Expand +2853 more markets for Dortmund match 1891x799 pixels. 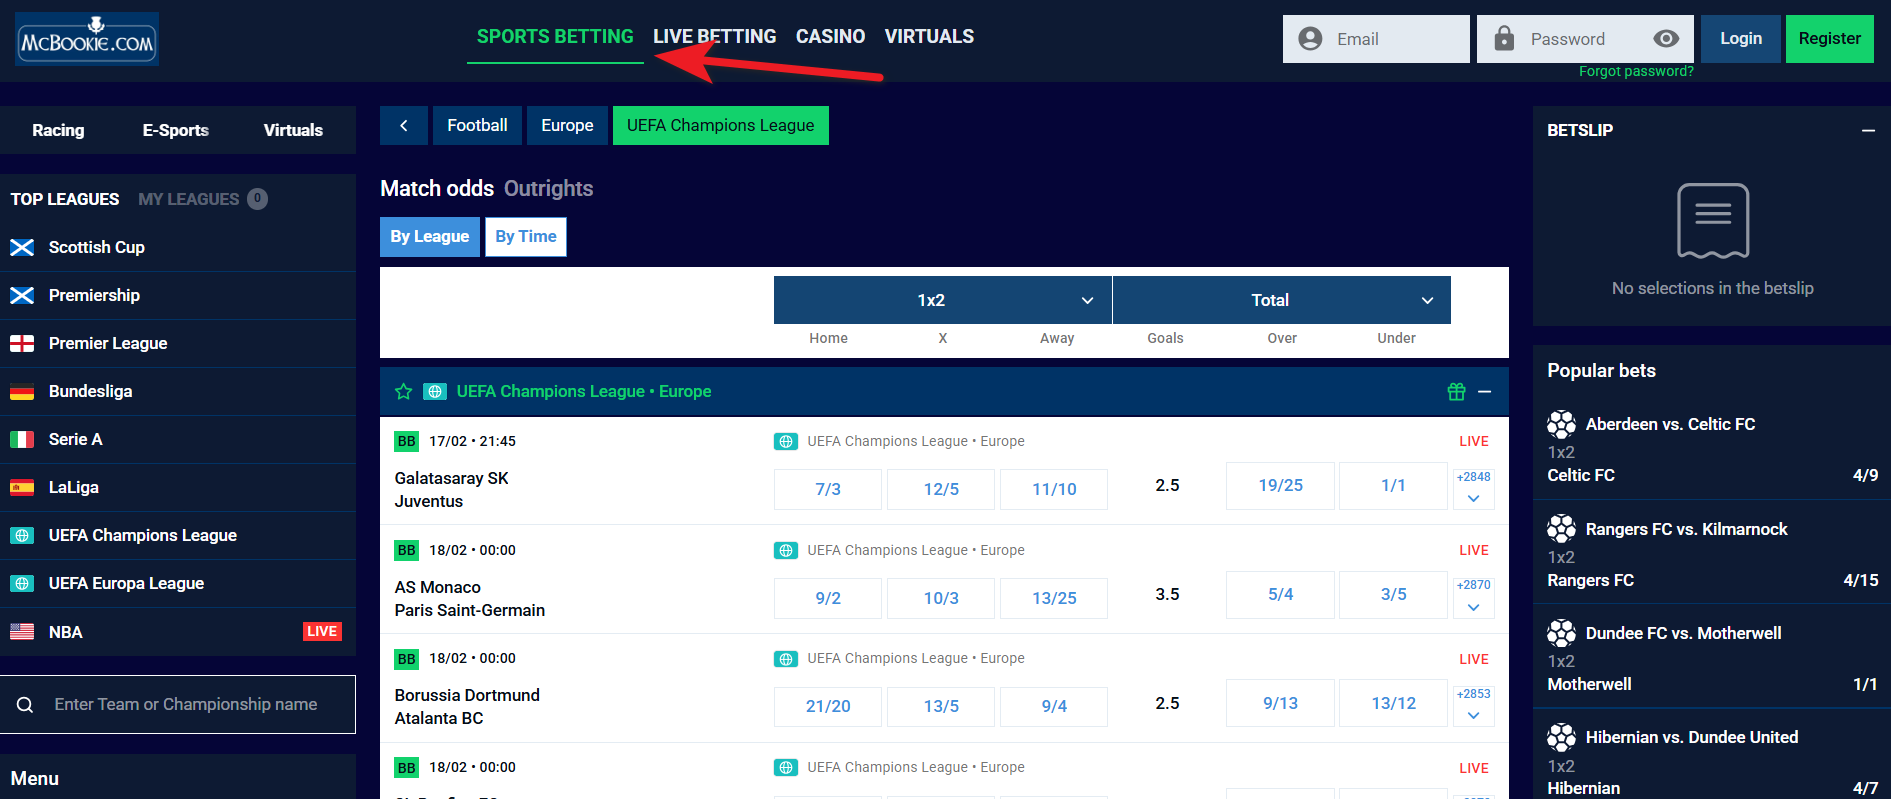tap(1473, 704)
